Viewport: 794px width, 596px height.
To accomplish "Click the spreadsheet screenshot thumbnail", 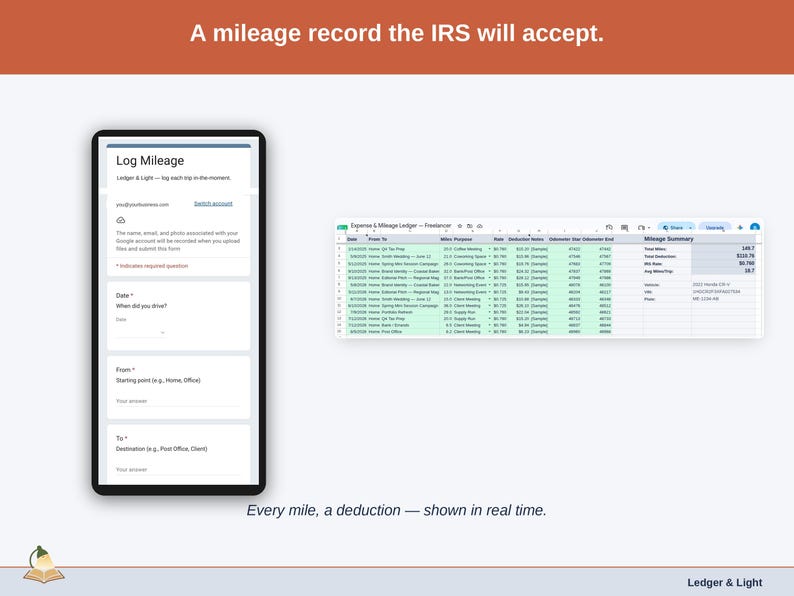I will [x=549, y=278].
